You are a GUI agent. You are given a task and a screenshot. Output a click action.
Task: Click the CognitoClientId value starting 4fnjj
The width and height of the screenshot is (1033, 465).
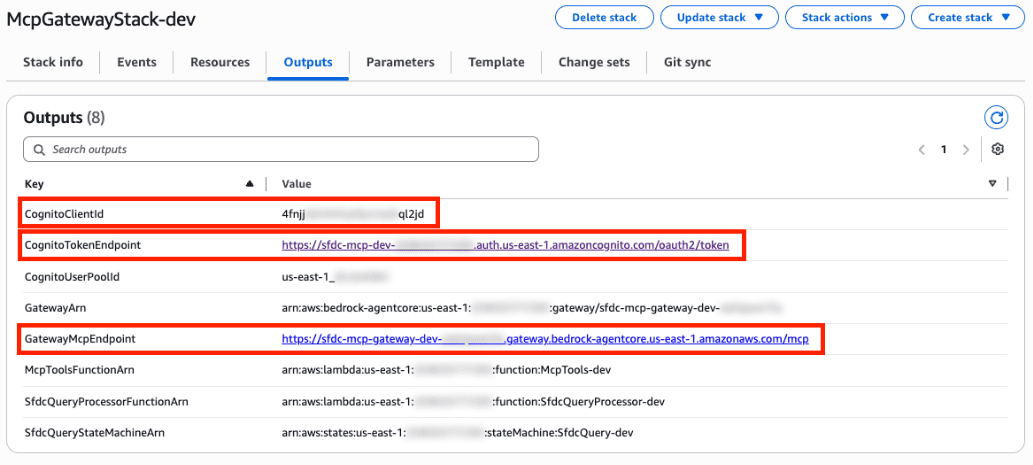pos(353,214)
